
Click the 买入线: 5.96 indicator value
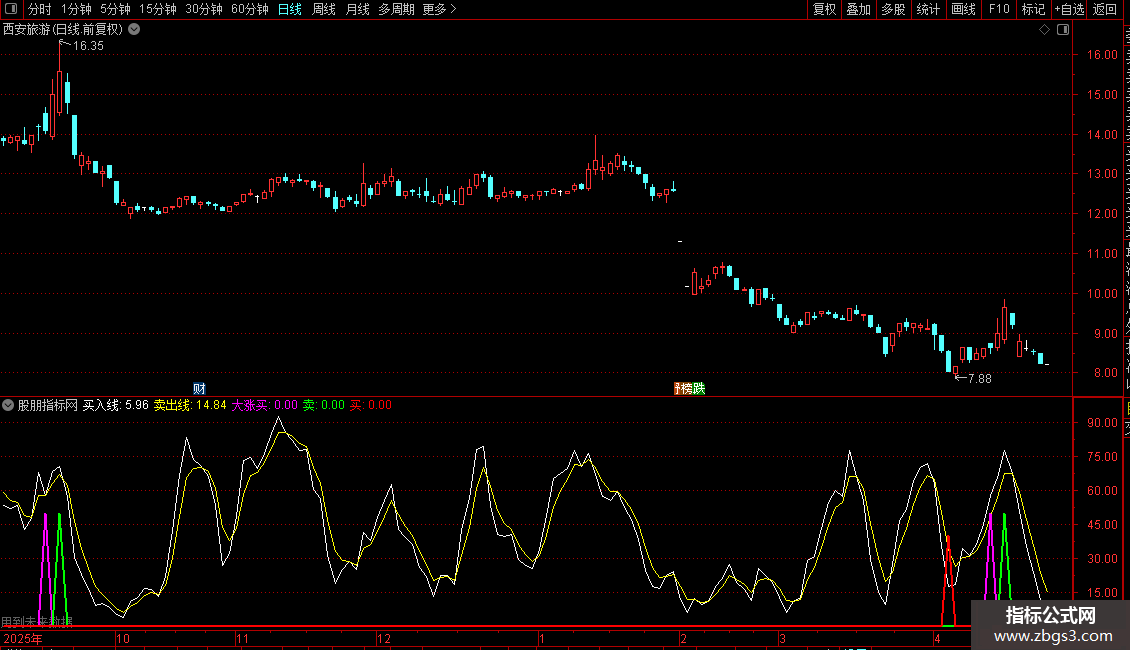pos(115,405)
